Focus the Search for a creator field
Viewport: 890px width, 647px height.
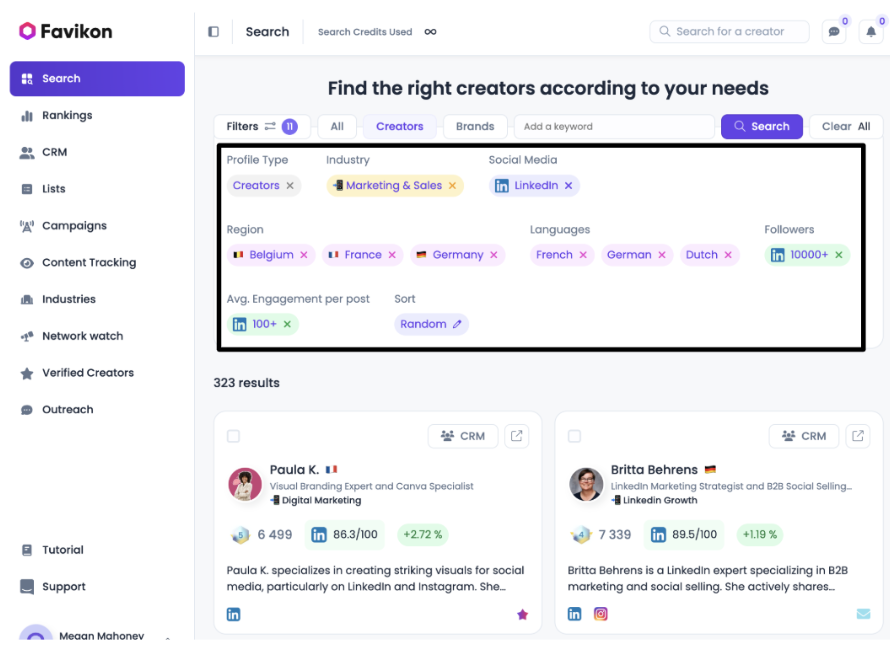click(x=729, y=32)
